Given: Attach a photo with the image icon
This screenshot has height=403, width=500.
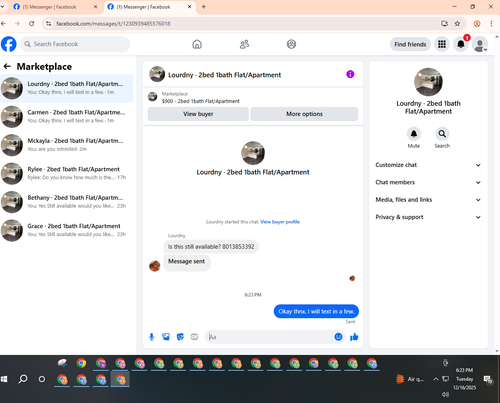Looking at the screenshot, I should (166, 337).
